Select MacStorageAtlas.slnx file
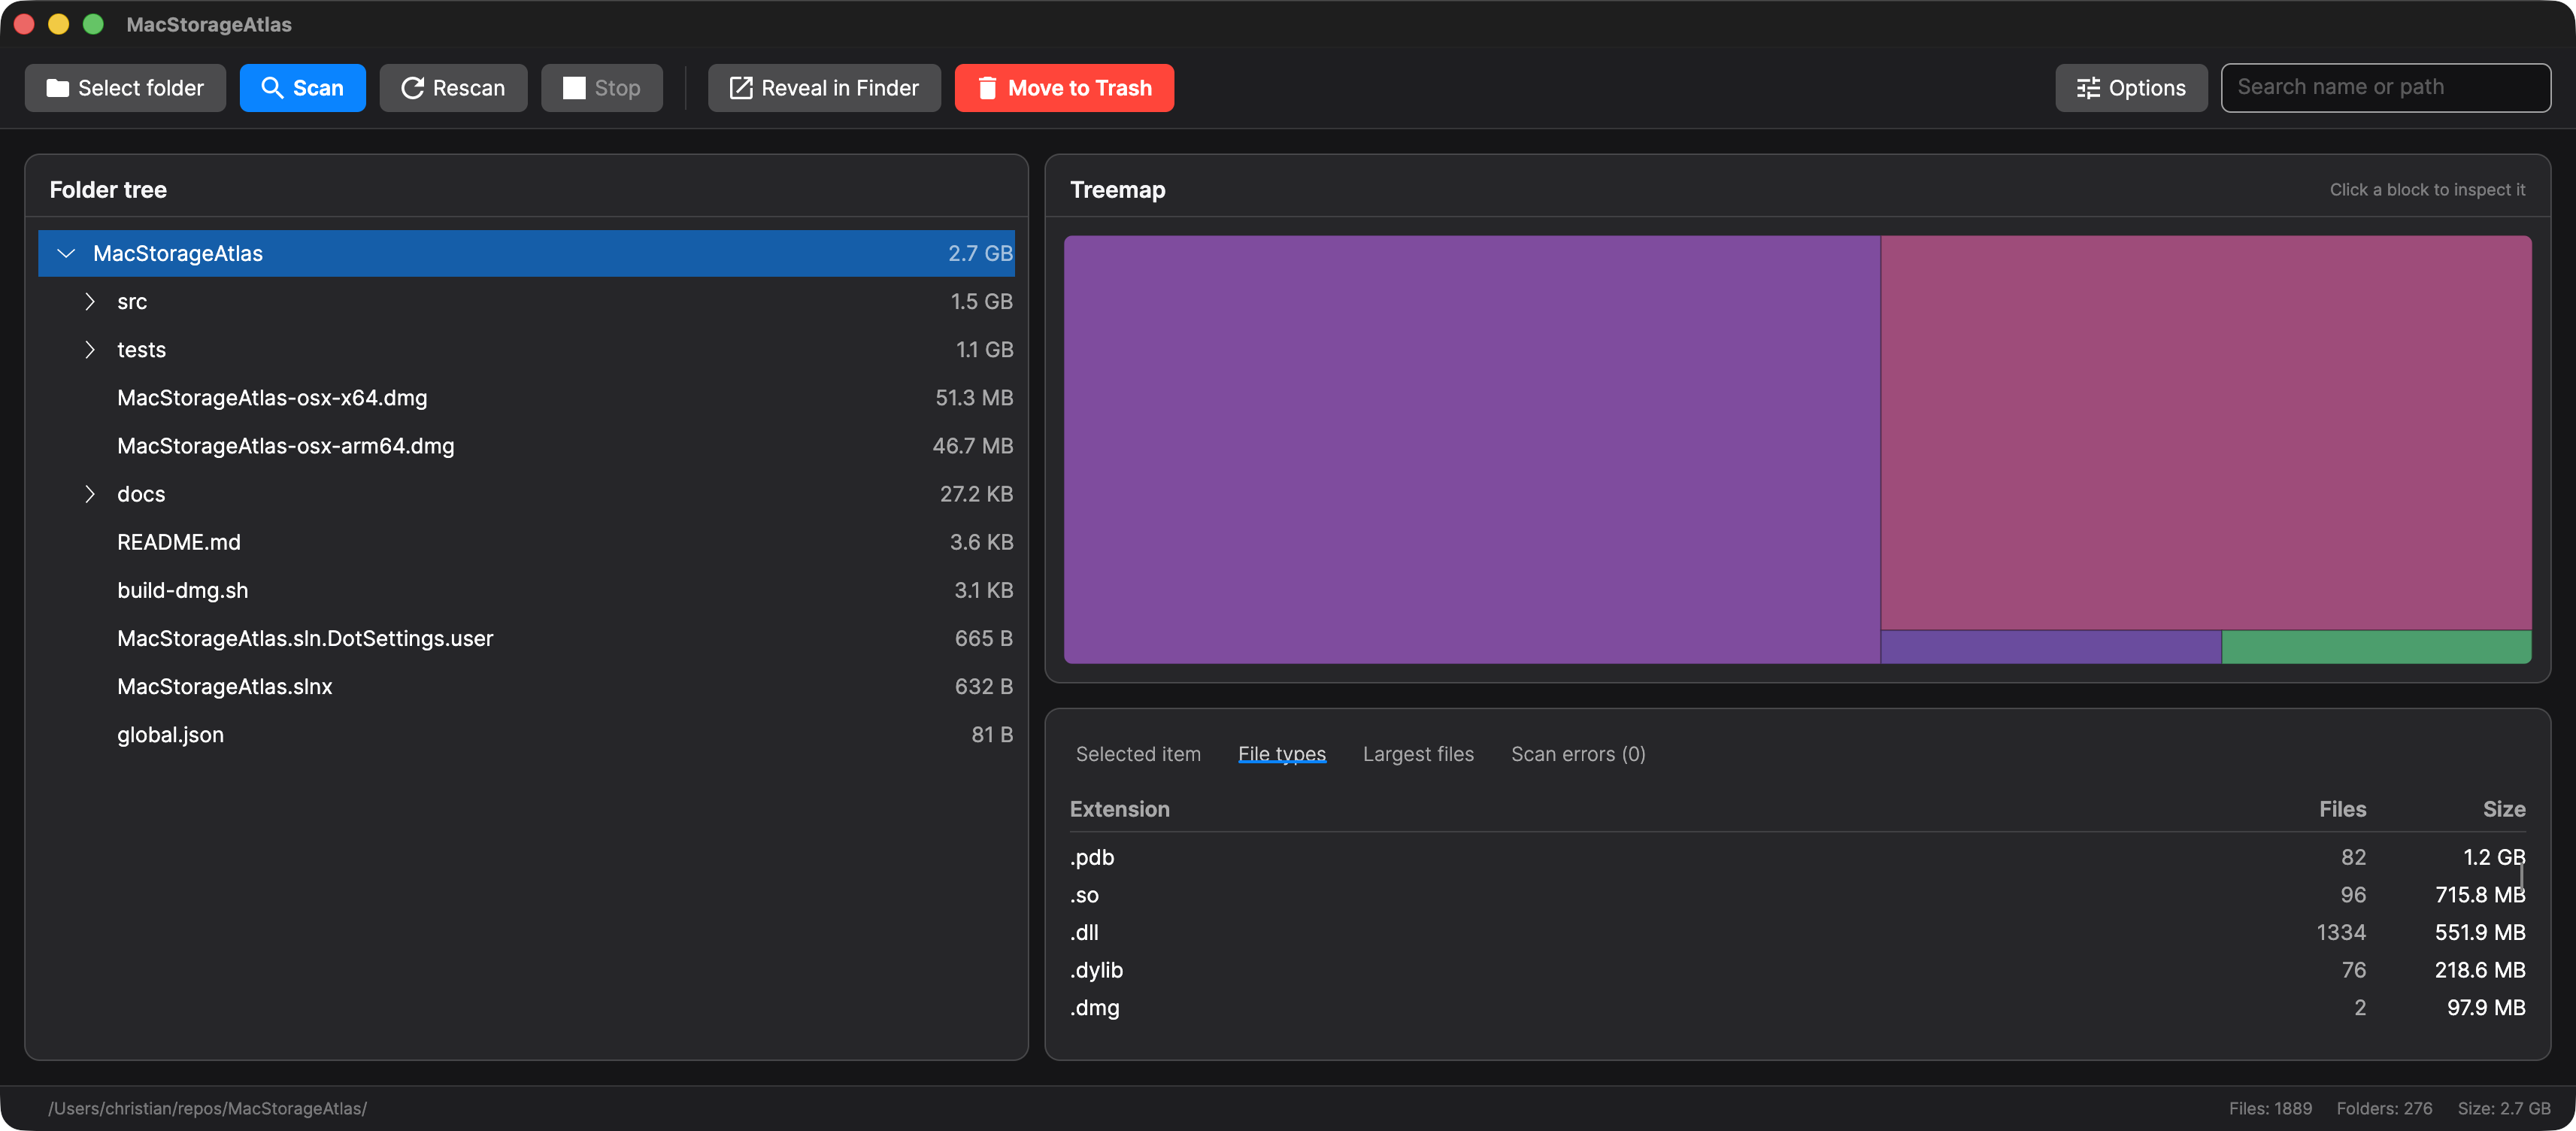The width and height of the screenshot is (2576, 1131). [x=526, y=686]
